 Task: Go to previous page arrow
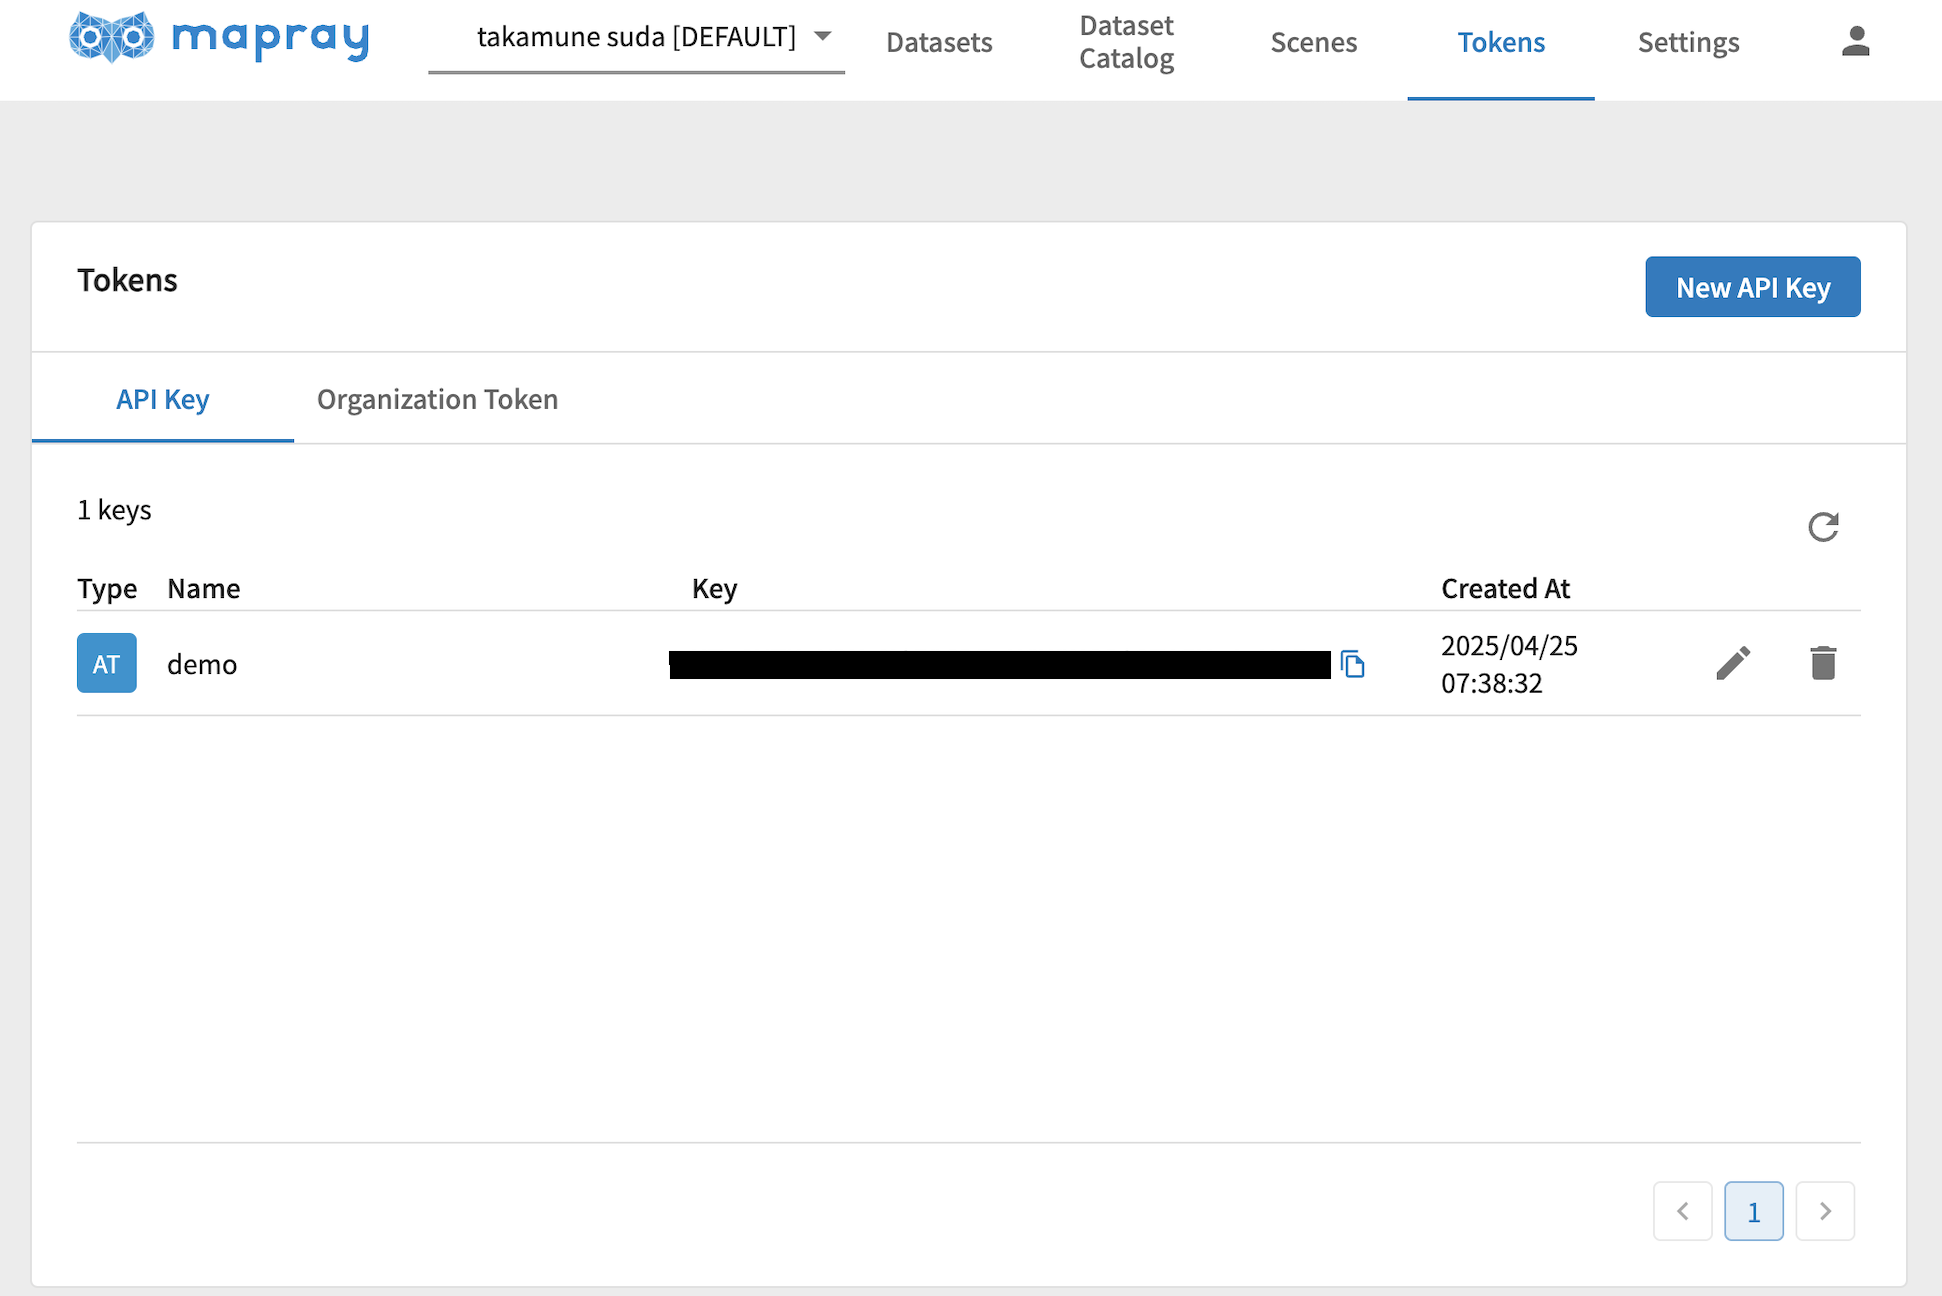click(1682, 1211)
